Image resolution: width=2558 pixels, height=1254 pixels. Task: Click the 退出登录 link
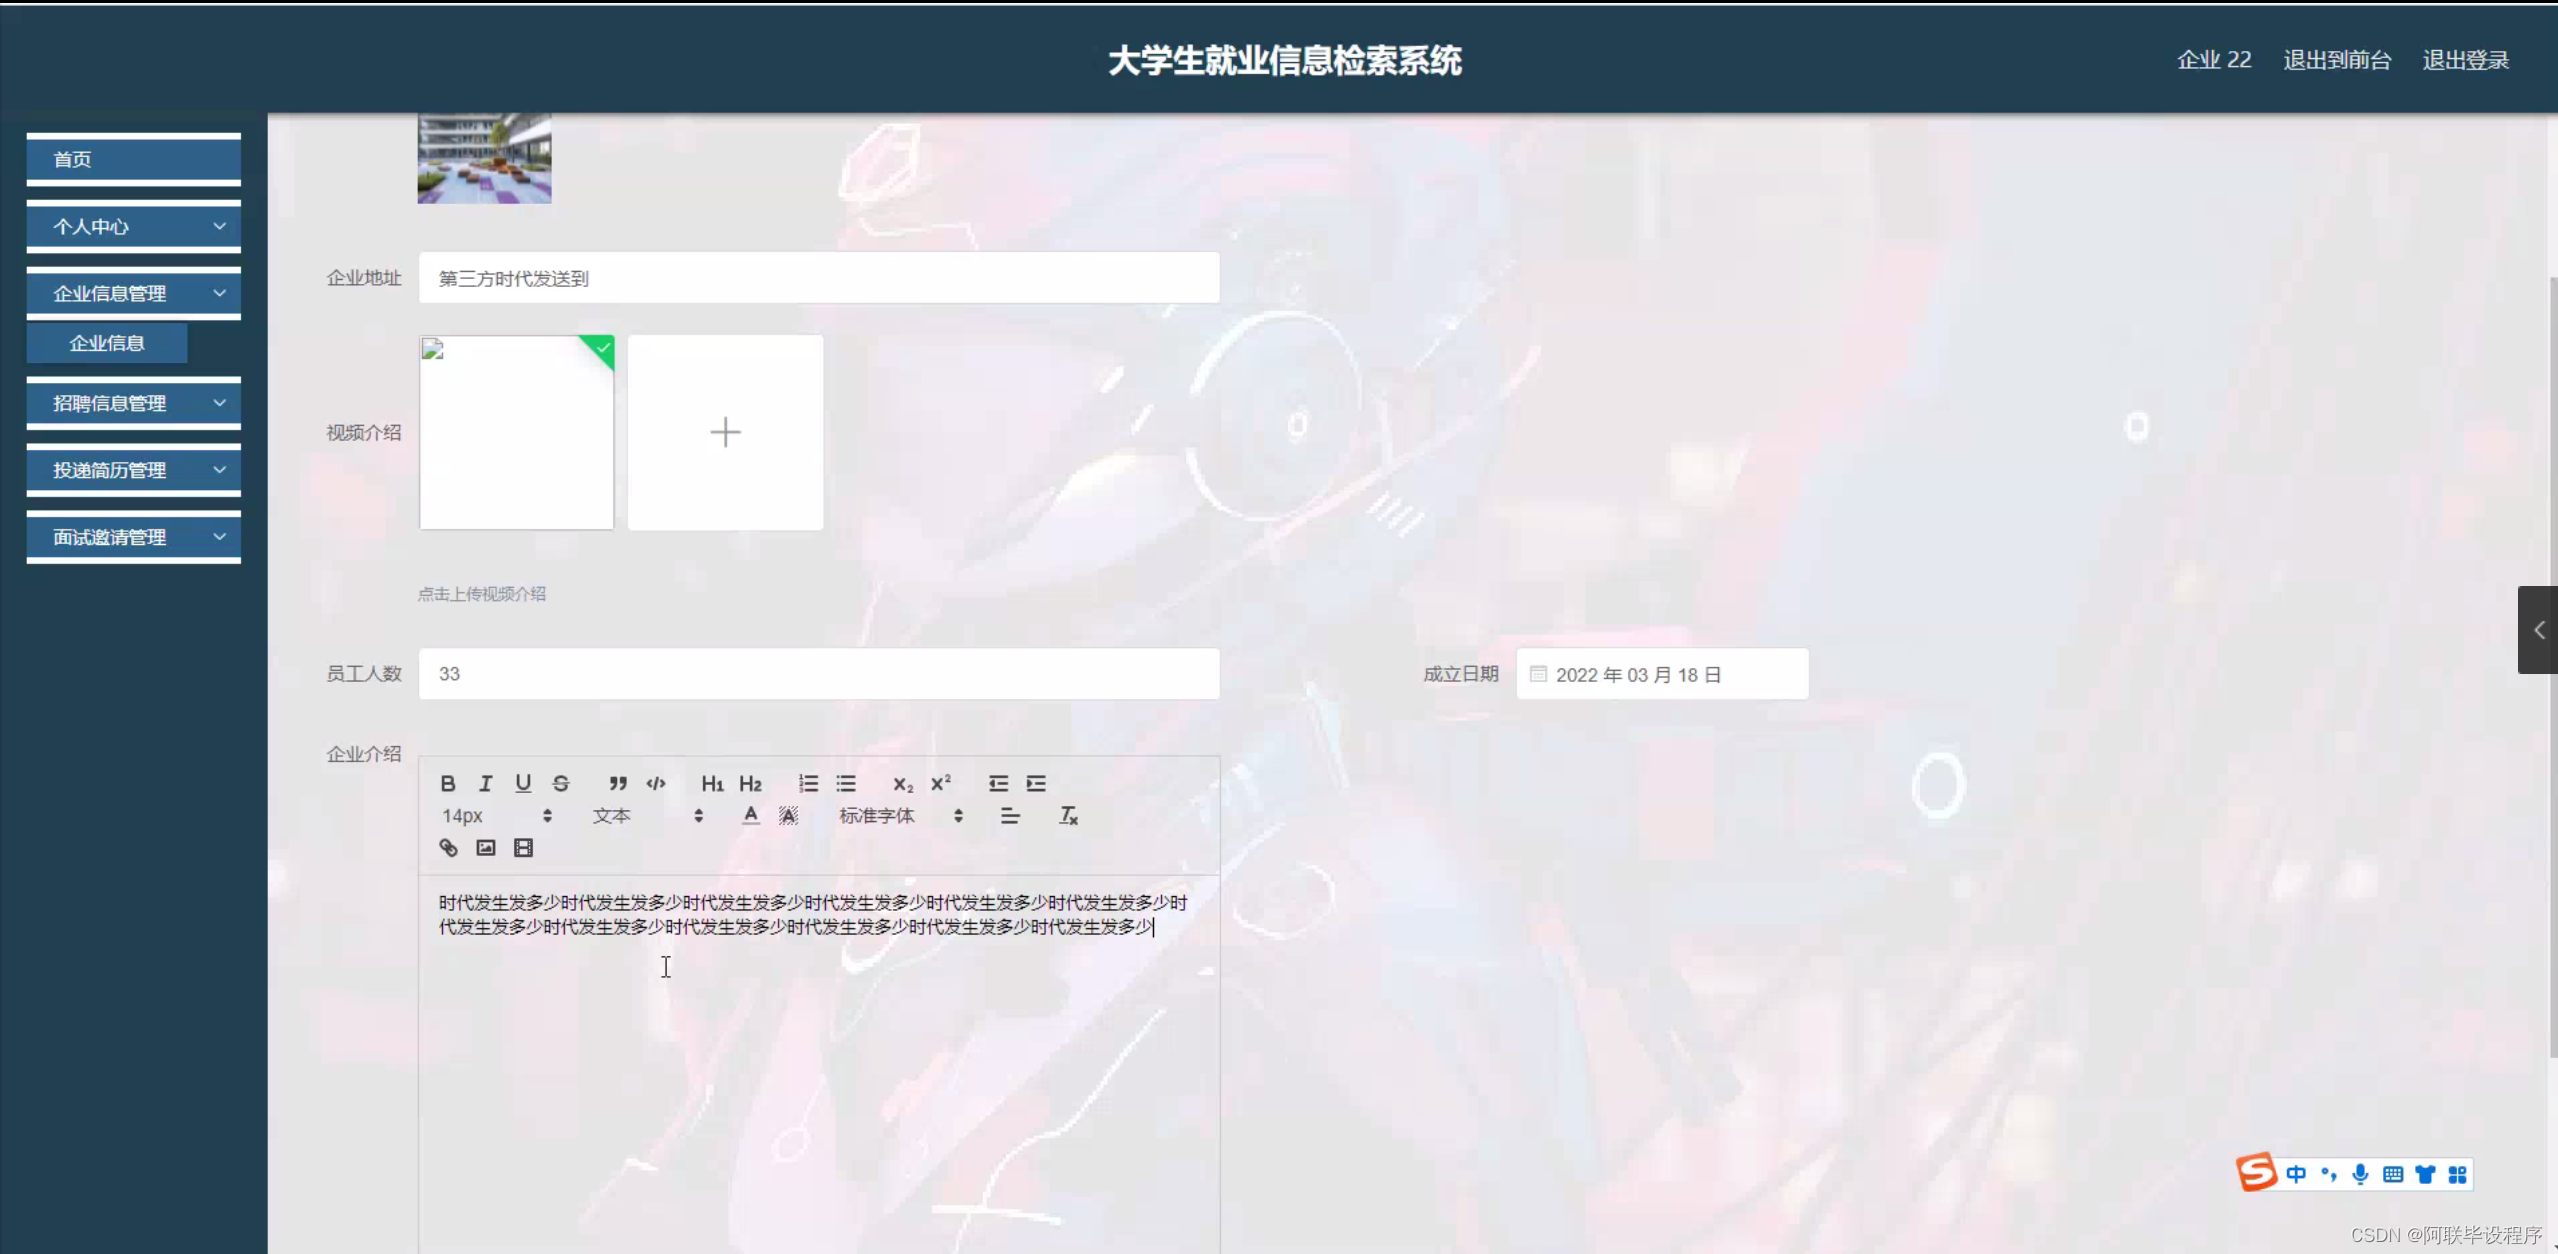(2465, 60)
